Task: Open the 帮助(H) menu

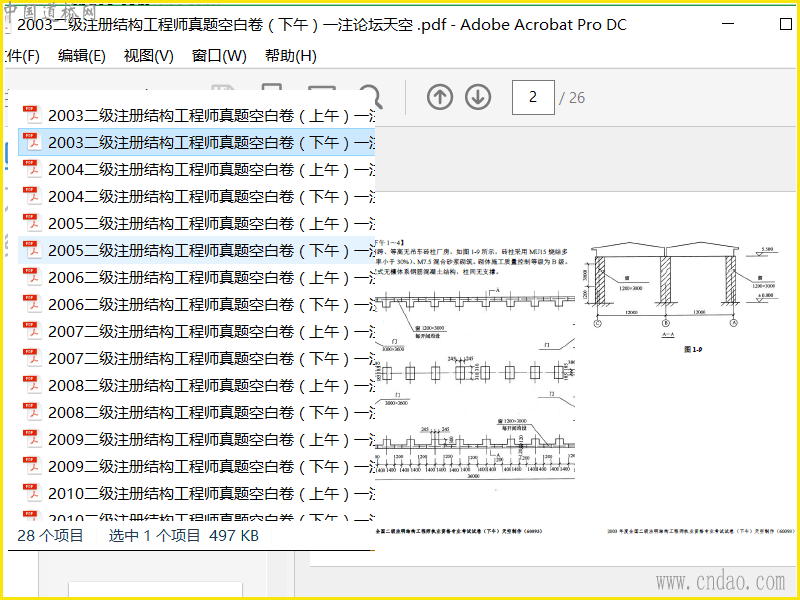Action: click(x=291, y=56)
